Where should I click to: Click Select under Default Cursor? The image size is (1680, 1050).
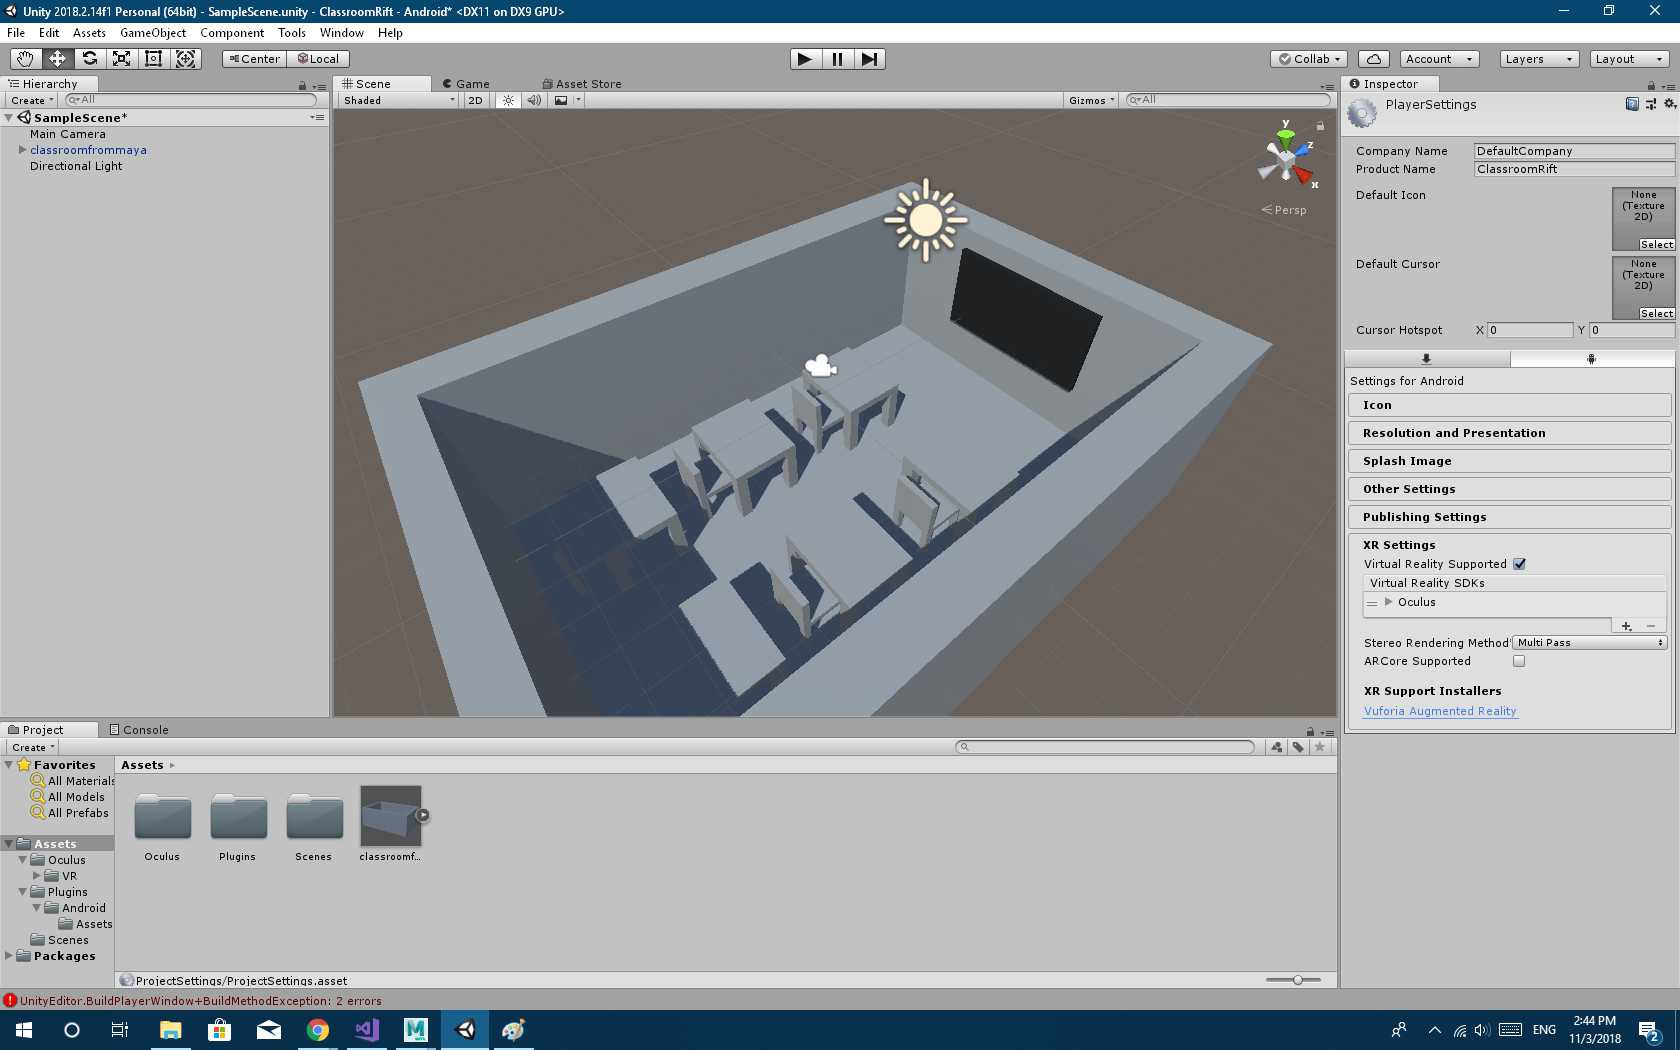(1656, 314)
